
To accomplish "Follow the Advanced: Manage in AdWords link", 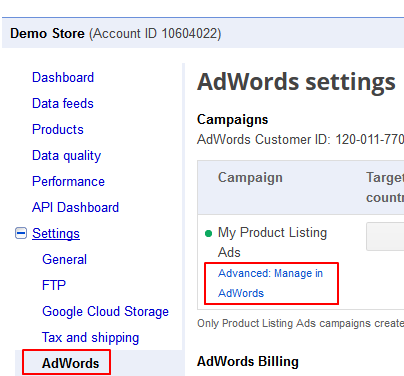I will pos(270,283).
